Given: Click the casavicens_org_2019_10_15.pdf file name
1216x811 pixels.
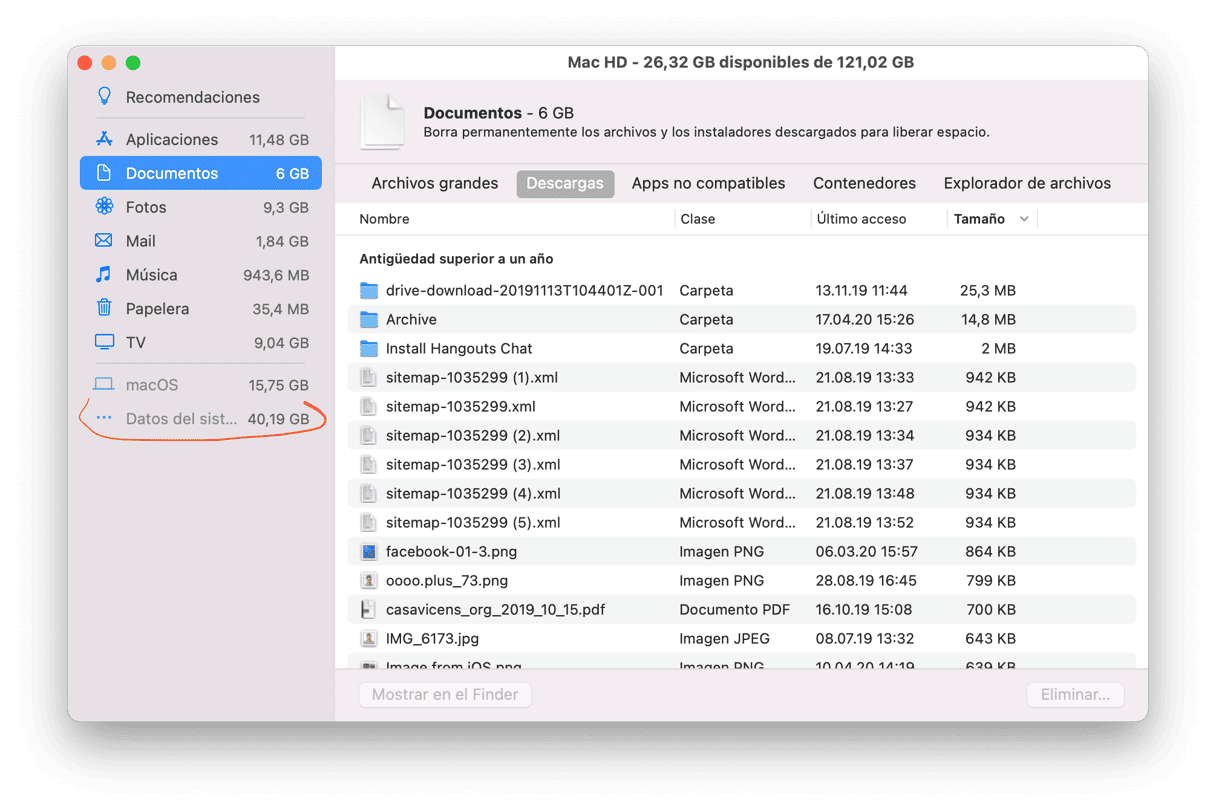Looking at the screenshot, I should point(495,610).
